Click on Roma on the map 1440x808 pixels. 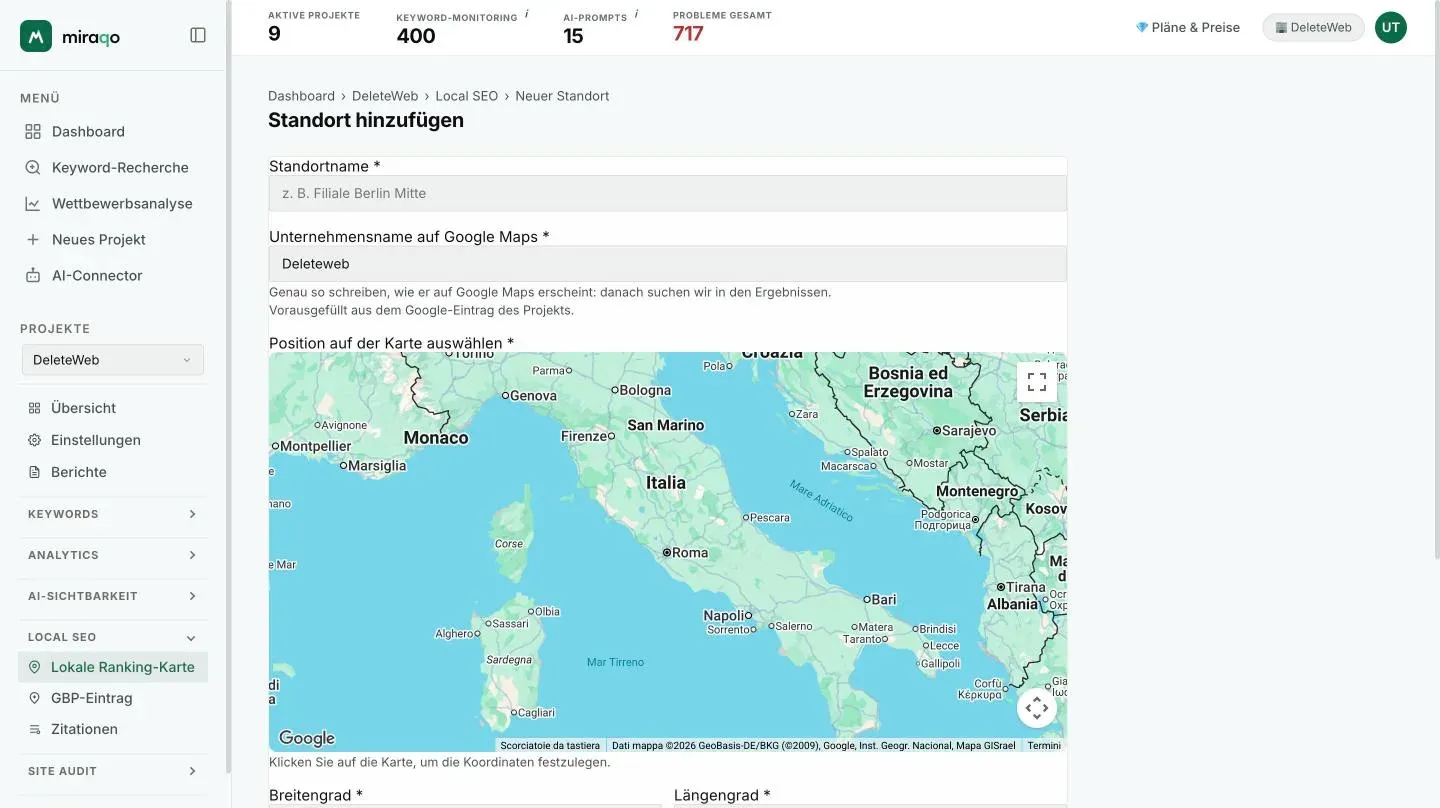[x=686, y=552]
